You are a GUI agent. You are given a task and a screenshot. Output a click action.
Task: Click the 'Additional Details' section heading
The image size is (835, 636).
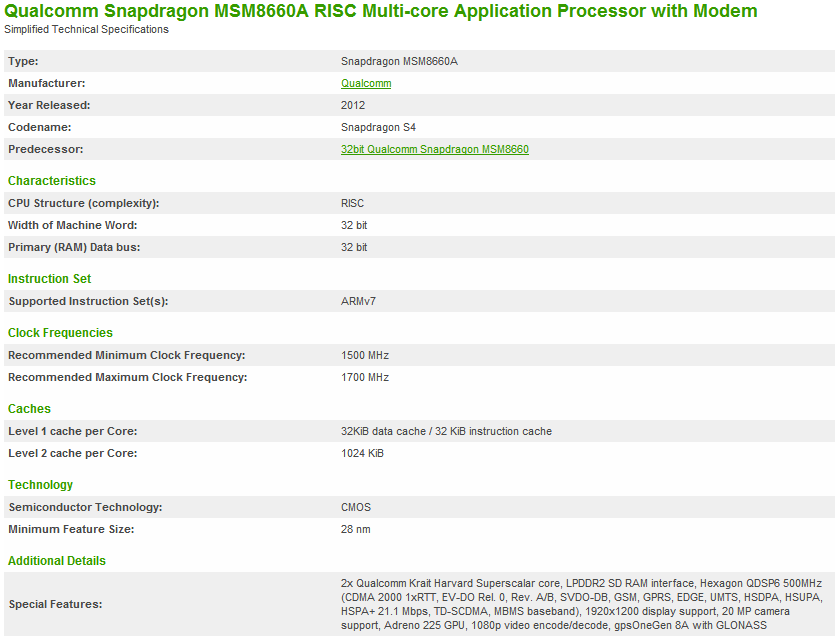(57, 560)
